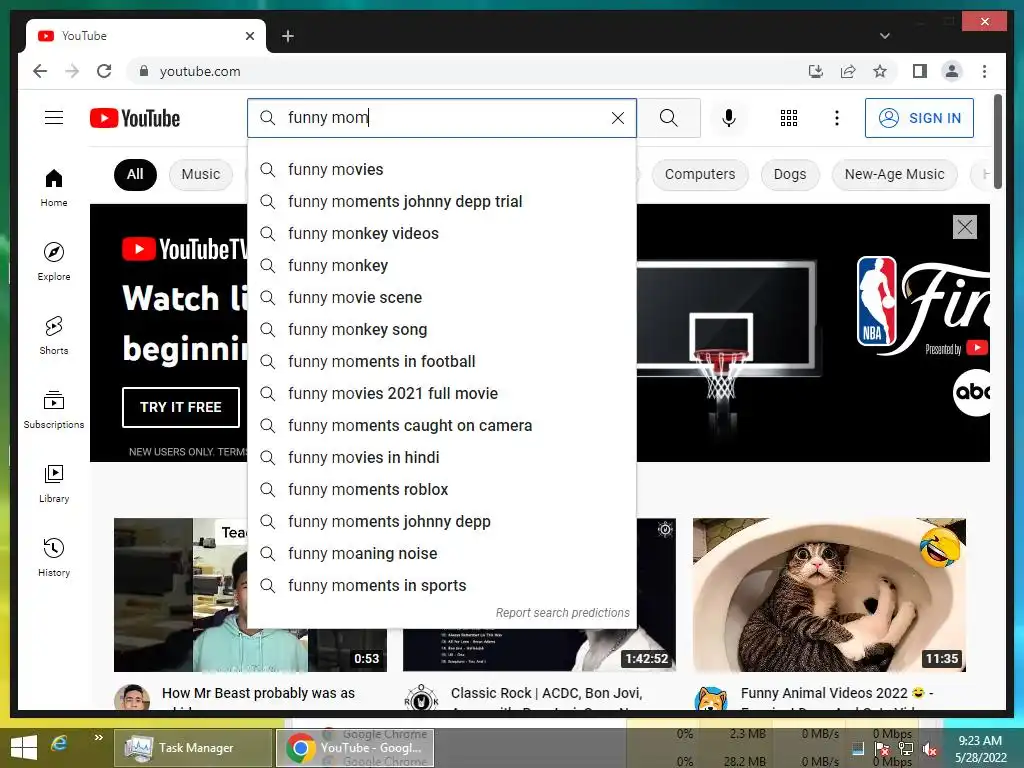
Task: Select the Dogs filter chip
Action: (x=790, y=174)
